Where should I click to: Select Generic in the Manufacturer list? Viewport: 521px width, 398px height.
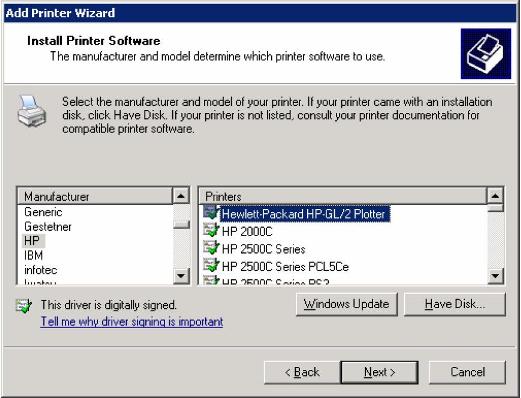point(43,212)
